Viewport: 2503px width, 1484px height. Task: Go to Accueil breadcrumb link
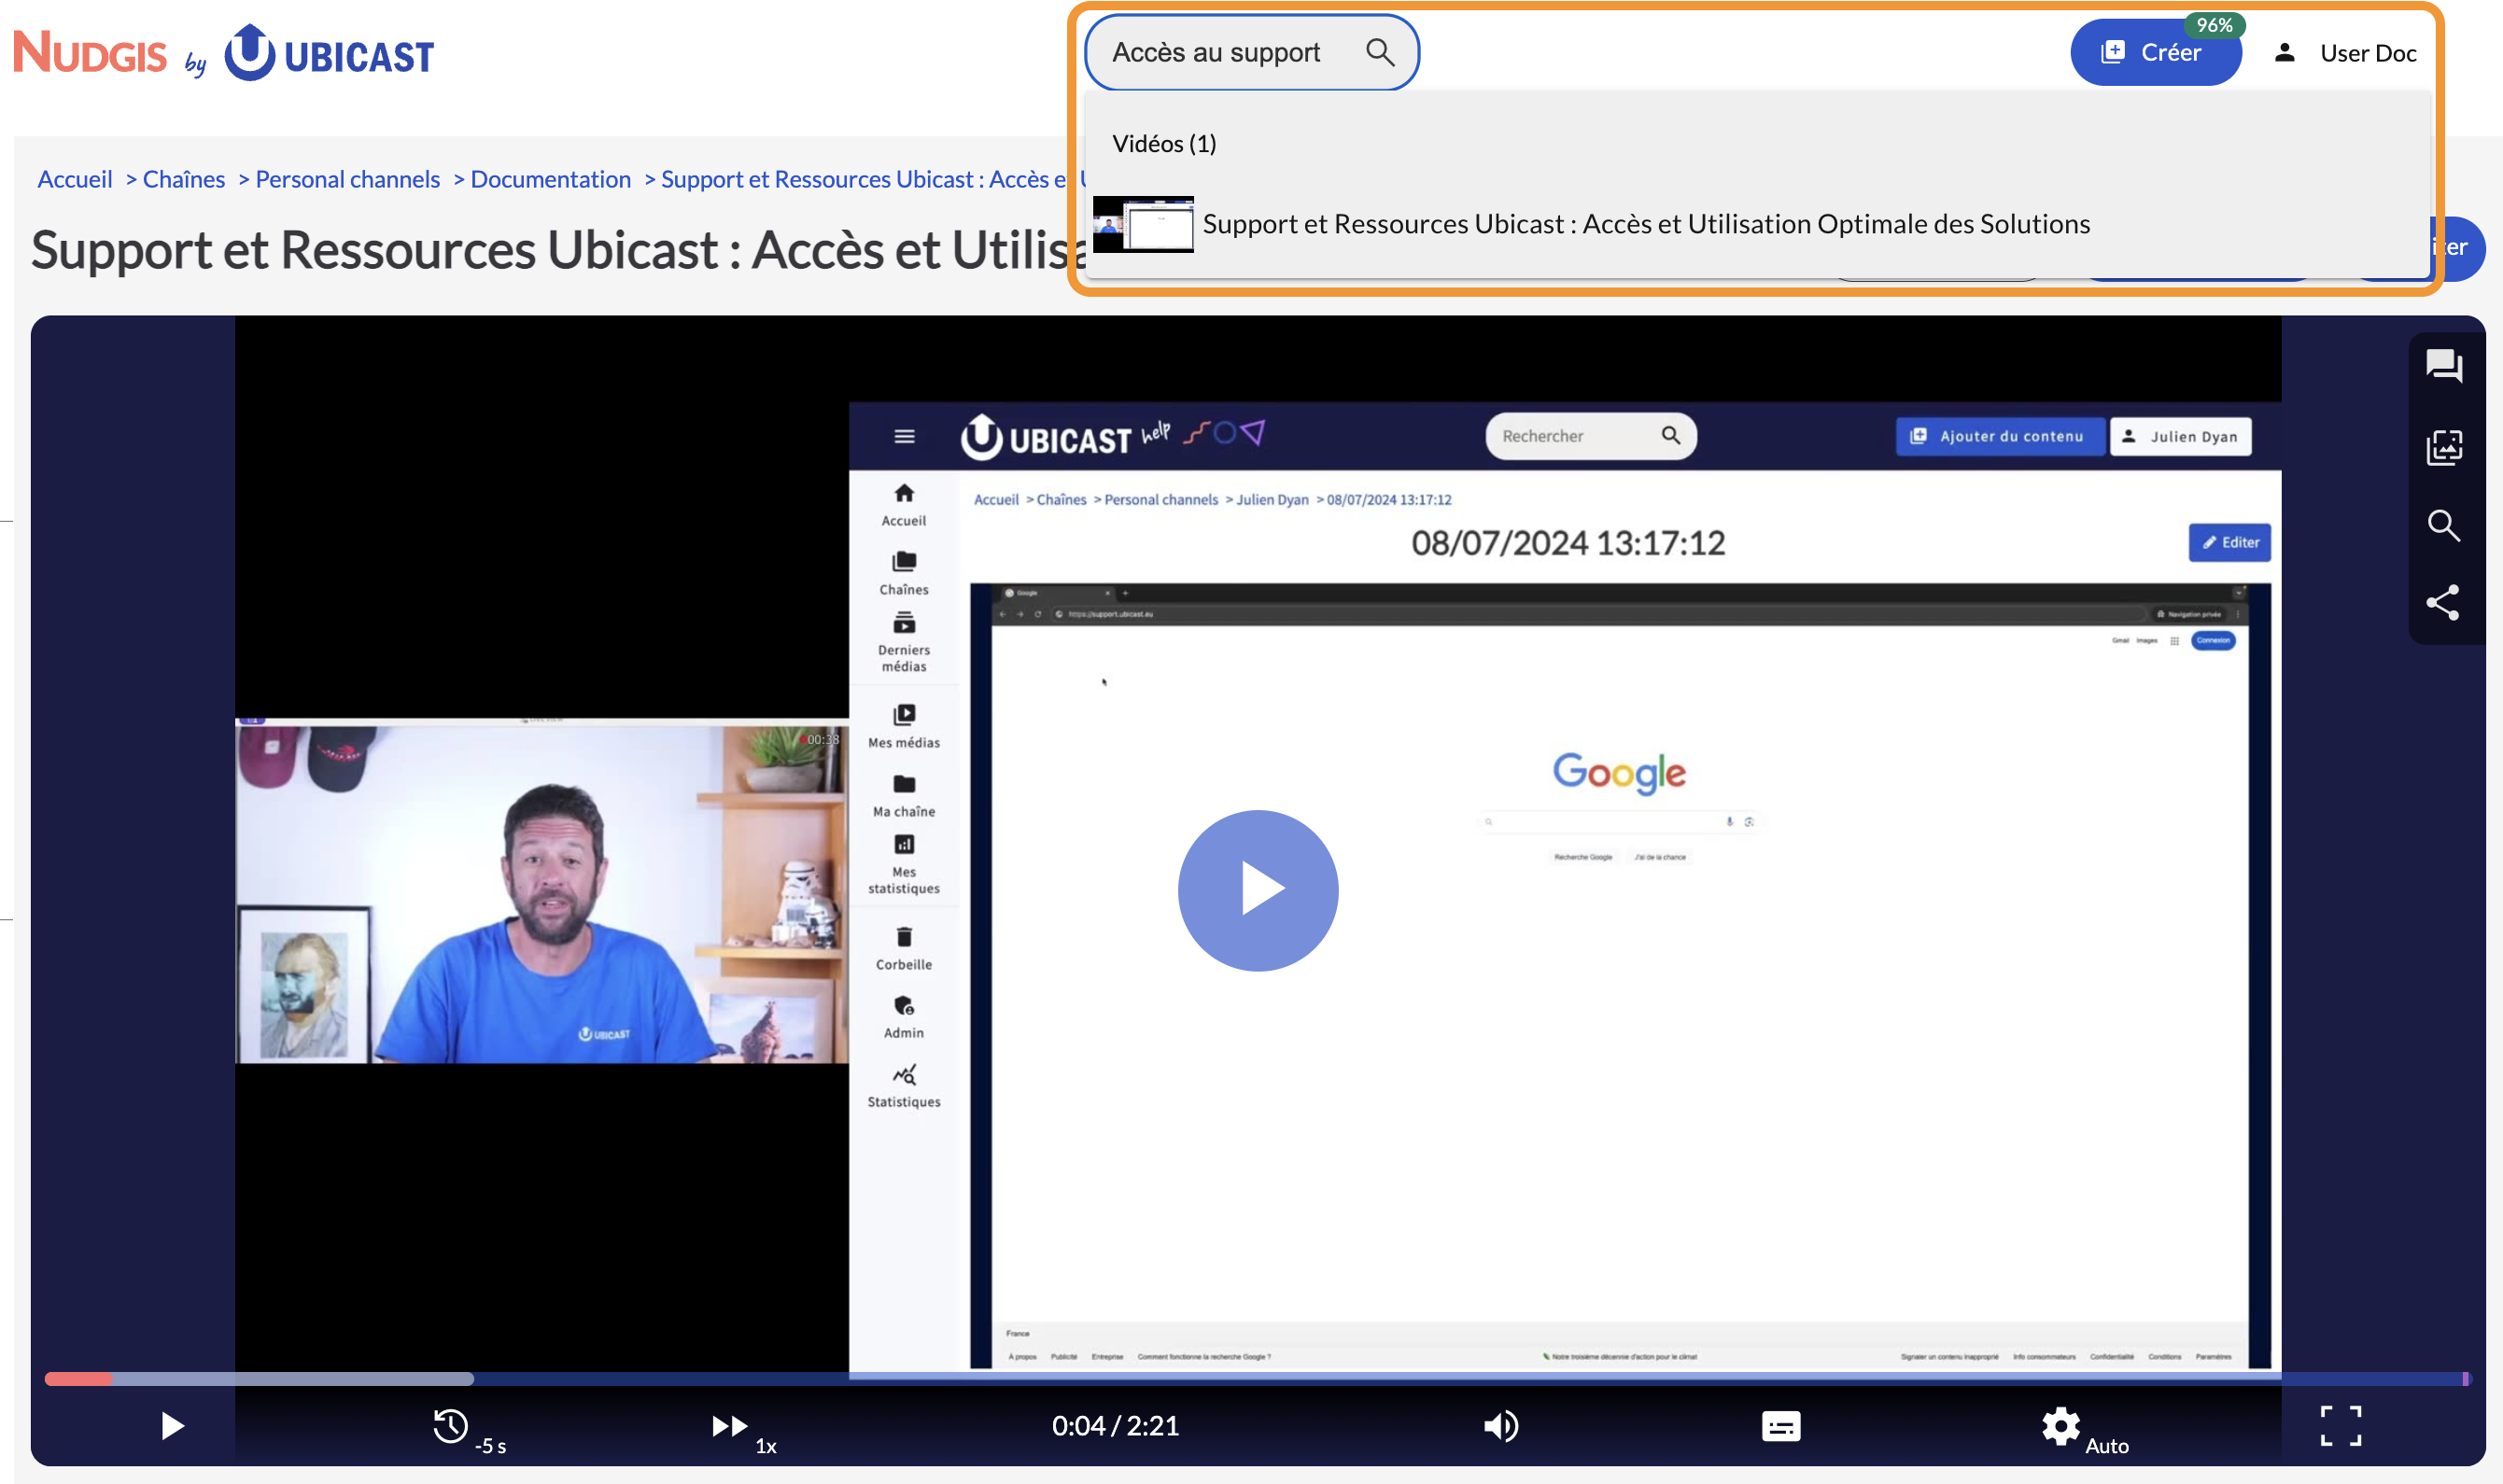[x=75, y=179]
